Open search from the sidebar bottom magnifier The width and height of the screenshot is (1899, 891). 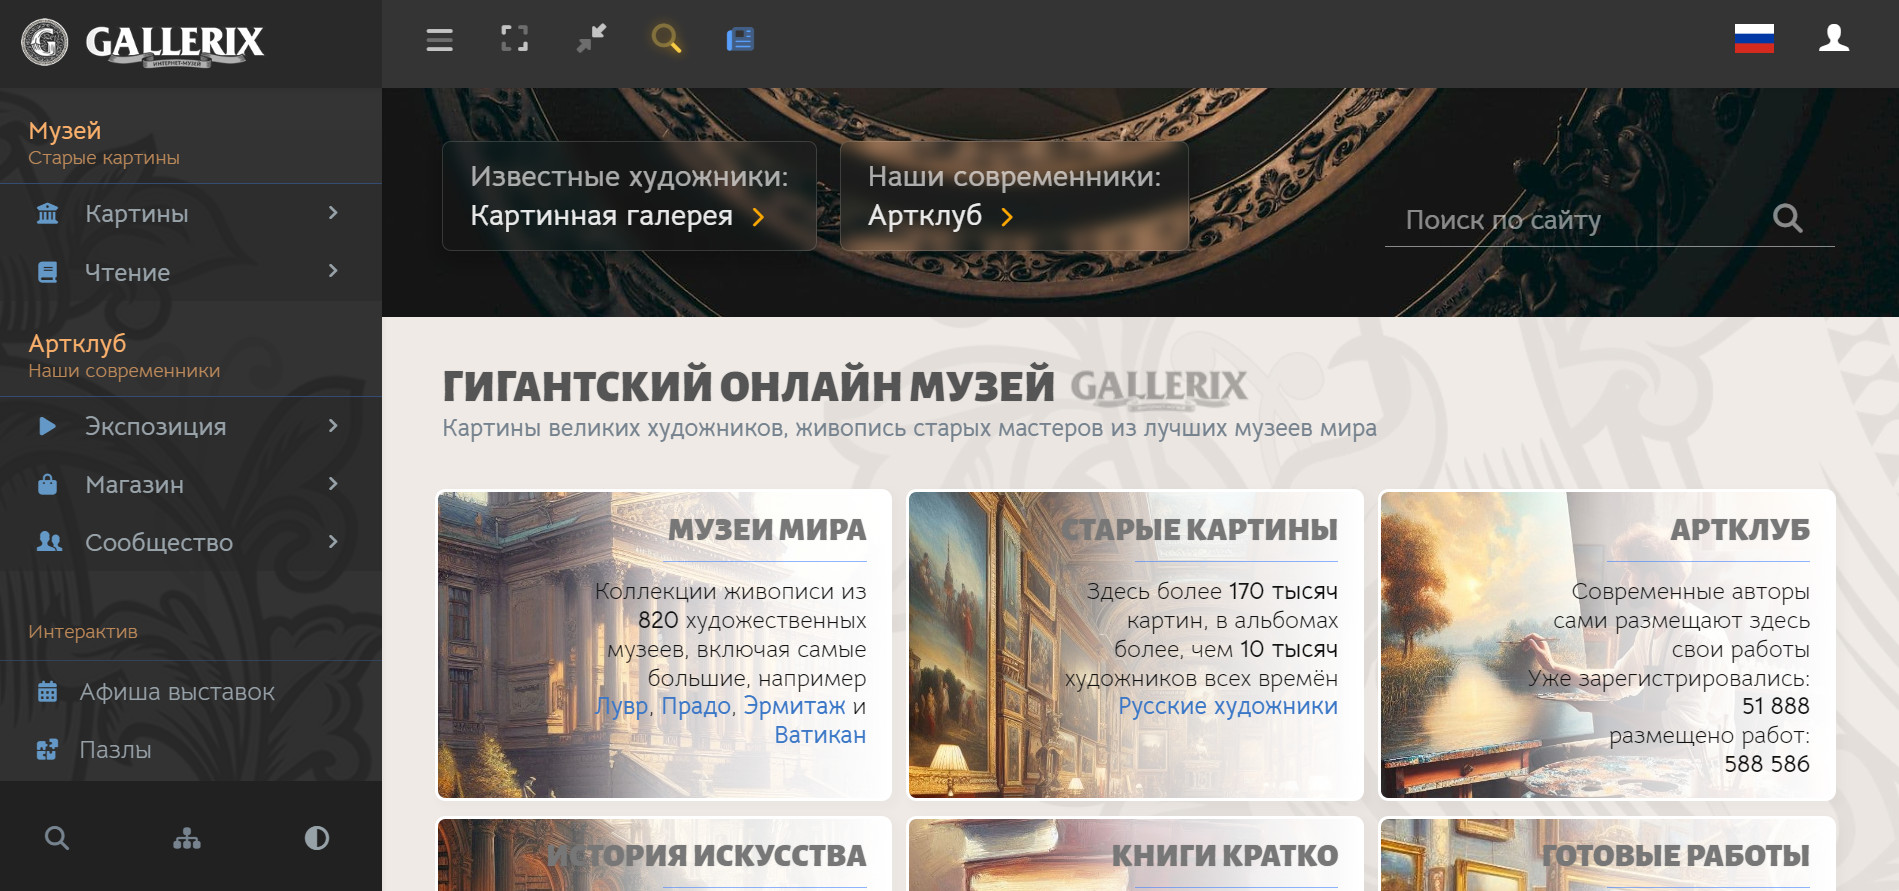57,838
